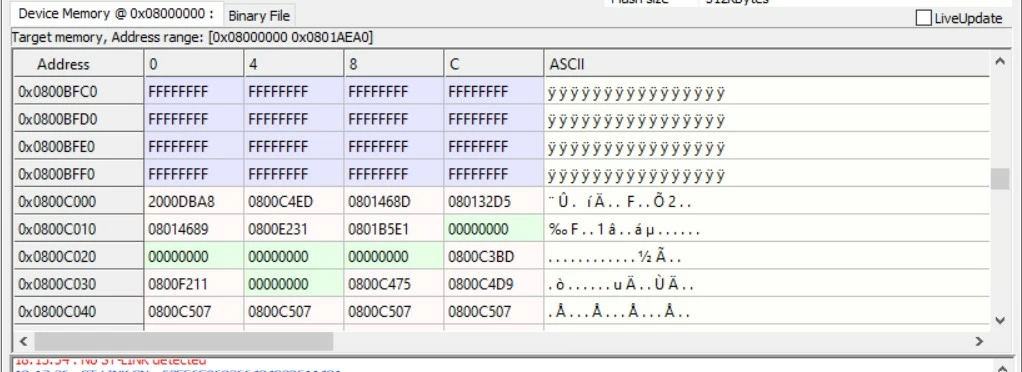Click column 4 cell in row 0x0800C020
1022x372 pixels.
pos(294,257)
